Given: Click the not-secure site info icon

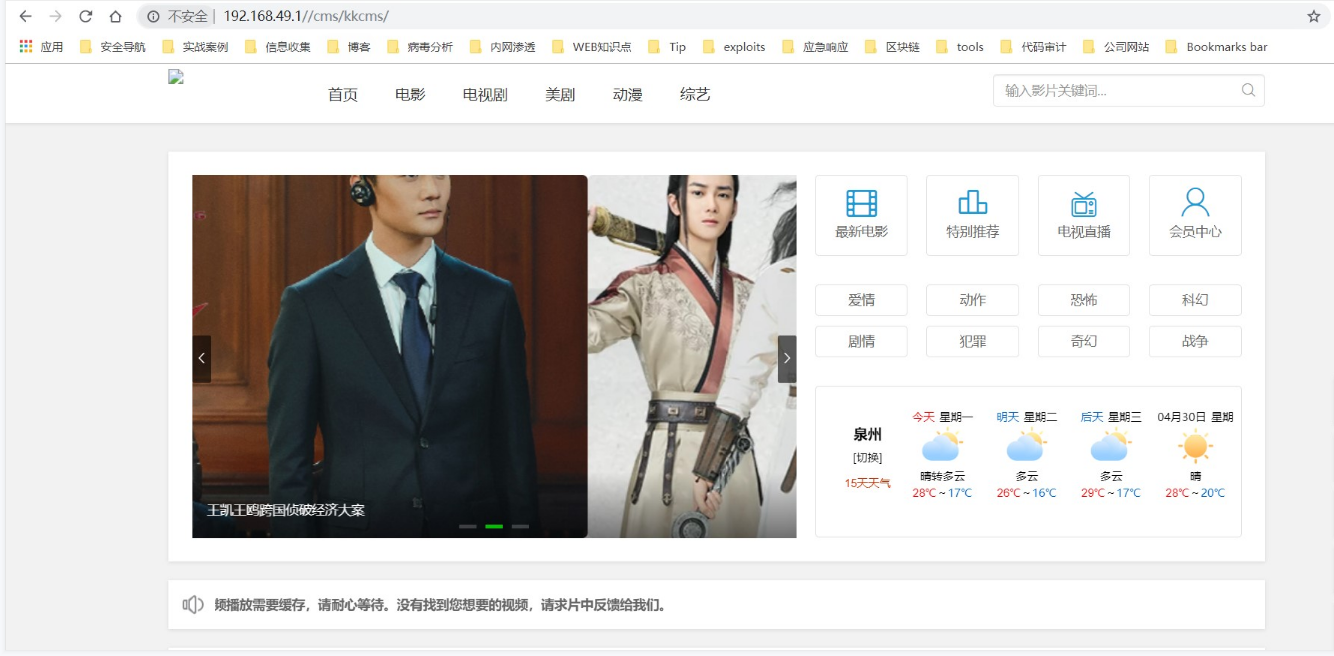Looking at the screenshot, I should [153, 16].
